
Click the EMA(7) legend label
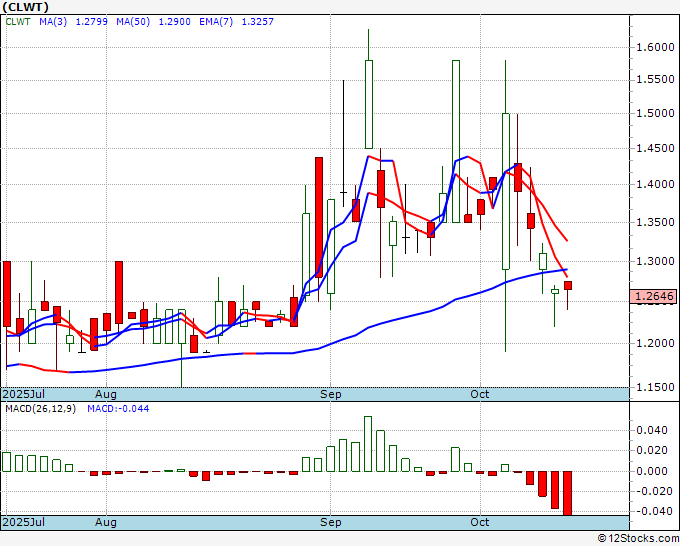coord(216,22)
